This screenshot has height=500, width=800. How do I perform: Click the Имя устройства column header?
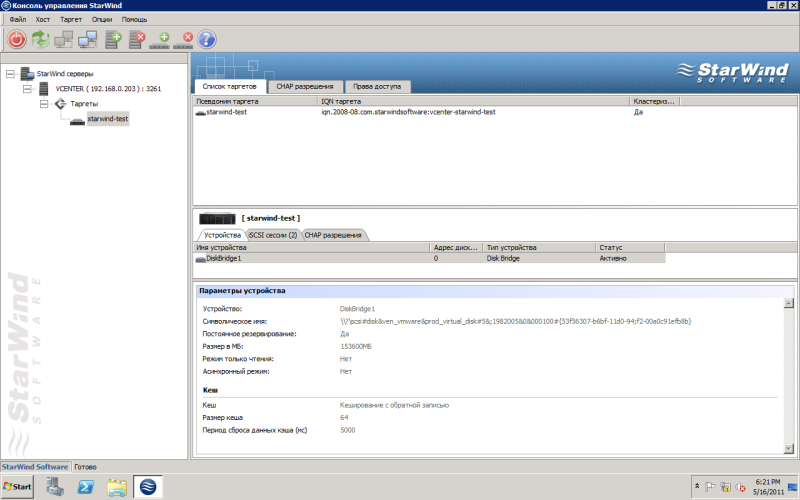point(312,247)
